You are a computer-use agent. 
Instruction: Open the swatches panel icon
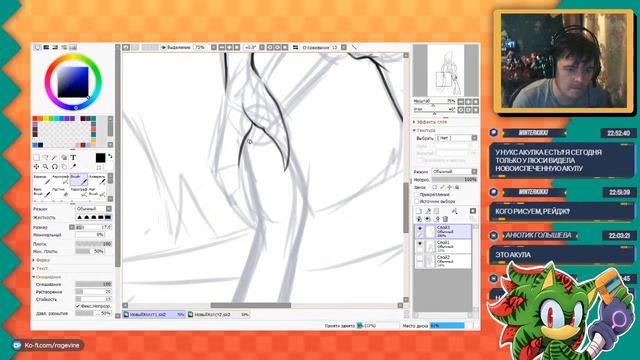[x=73, y=48]
